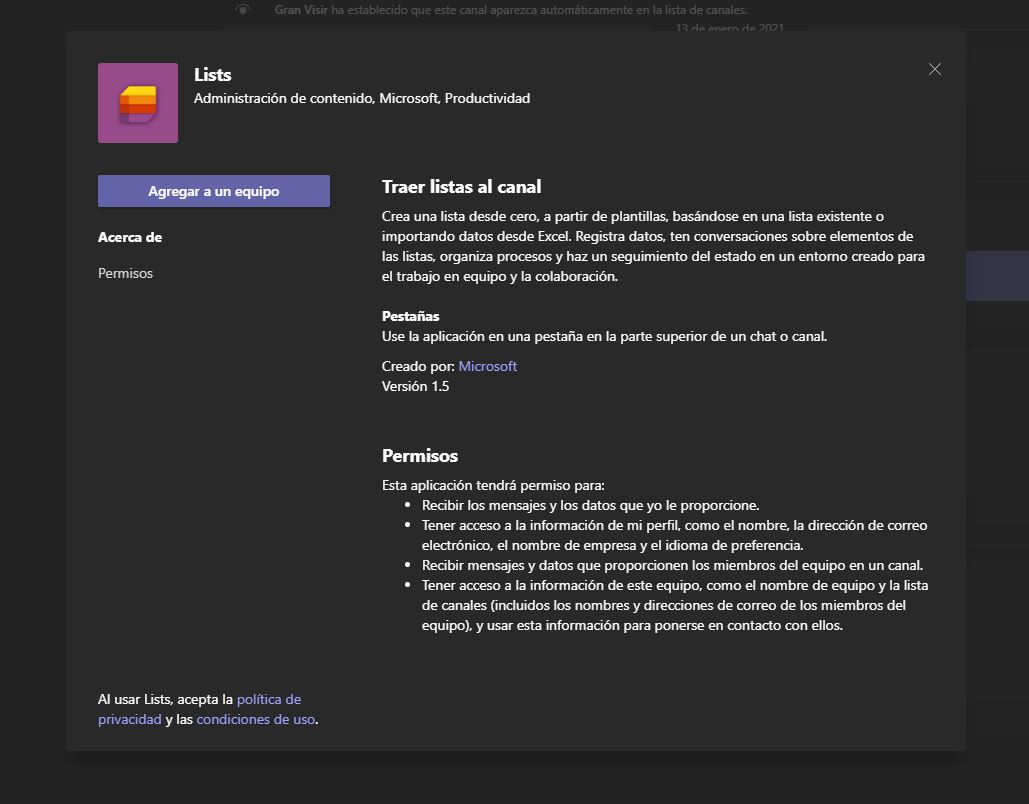
Task: Open the Microsoft creator link
Action: 488,366
